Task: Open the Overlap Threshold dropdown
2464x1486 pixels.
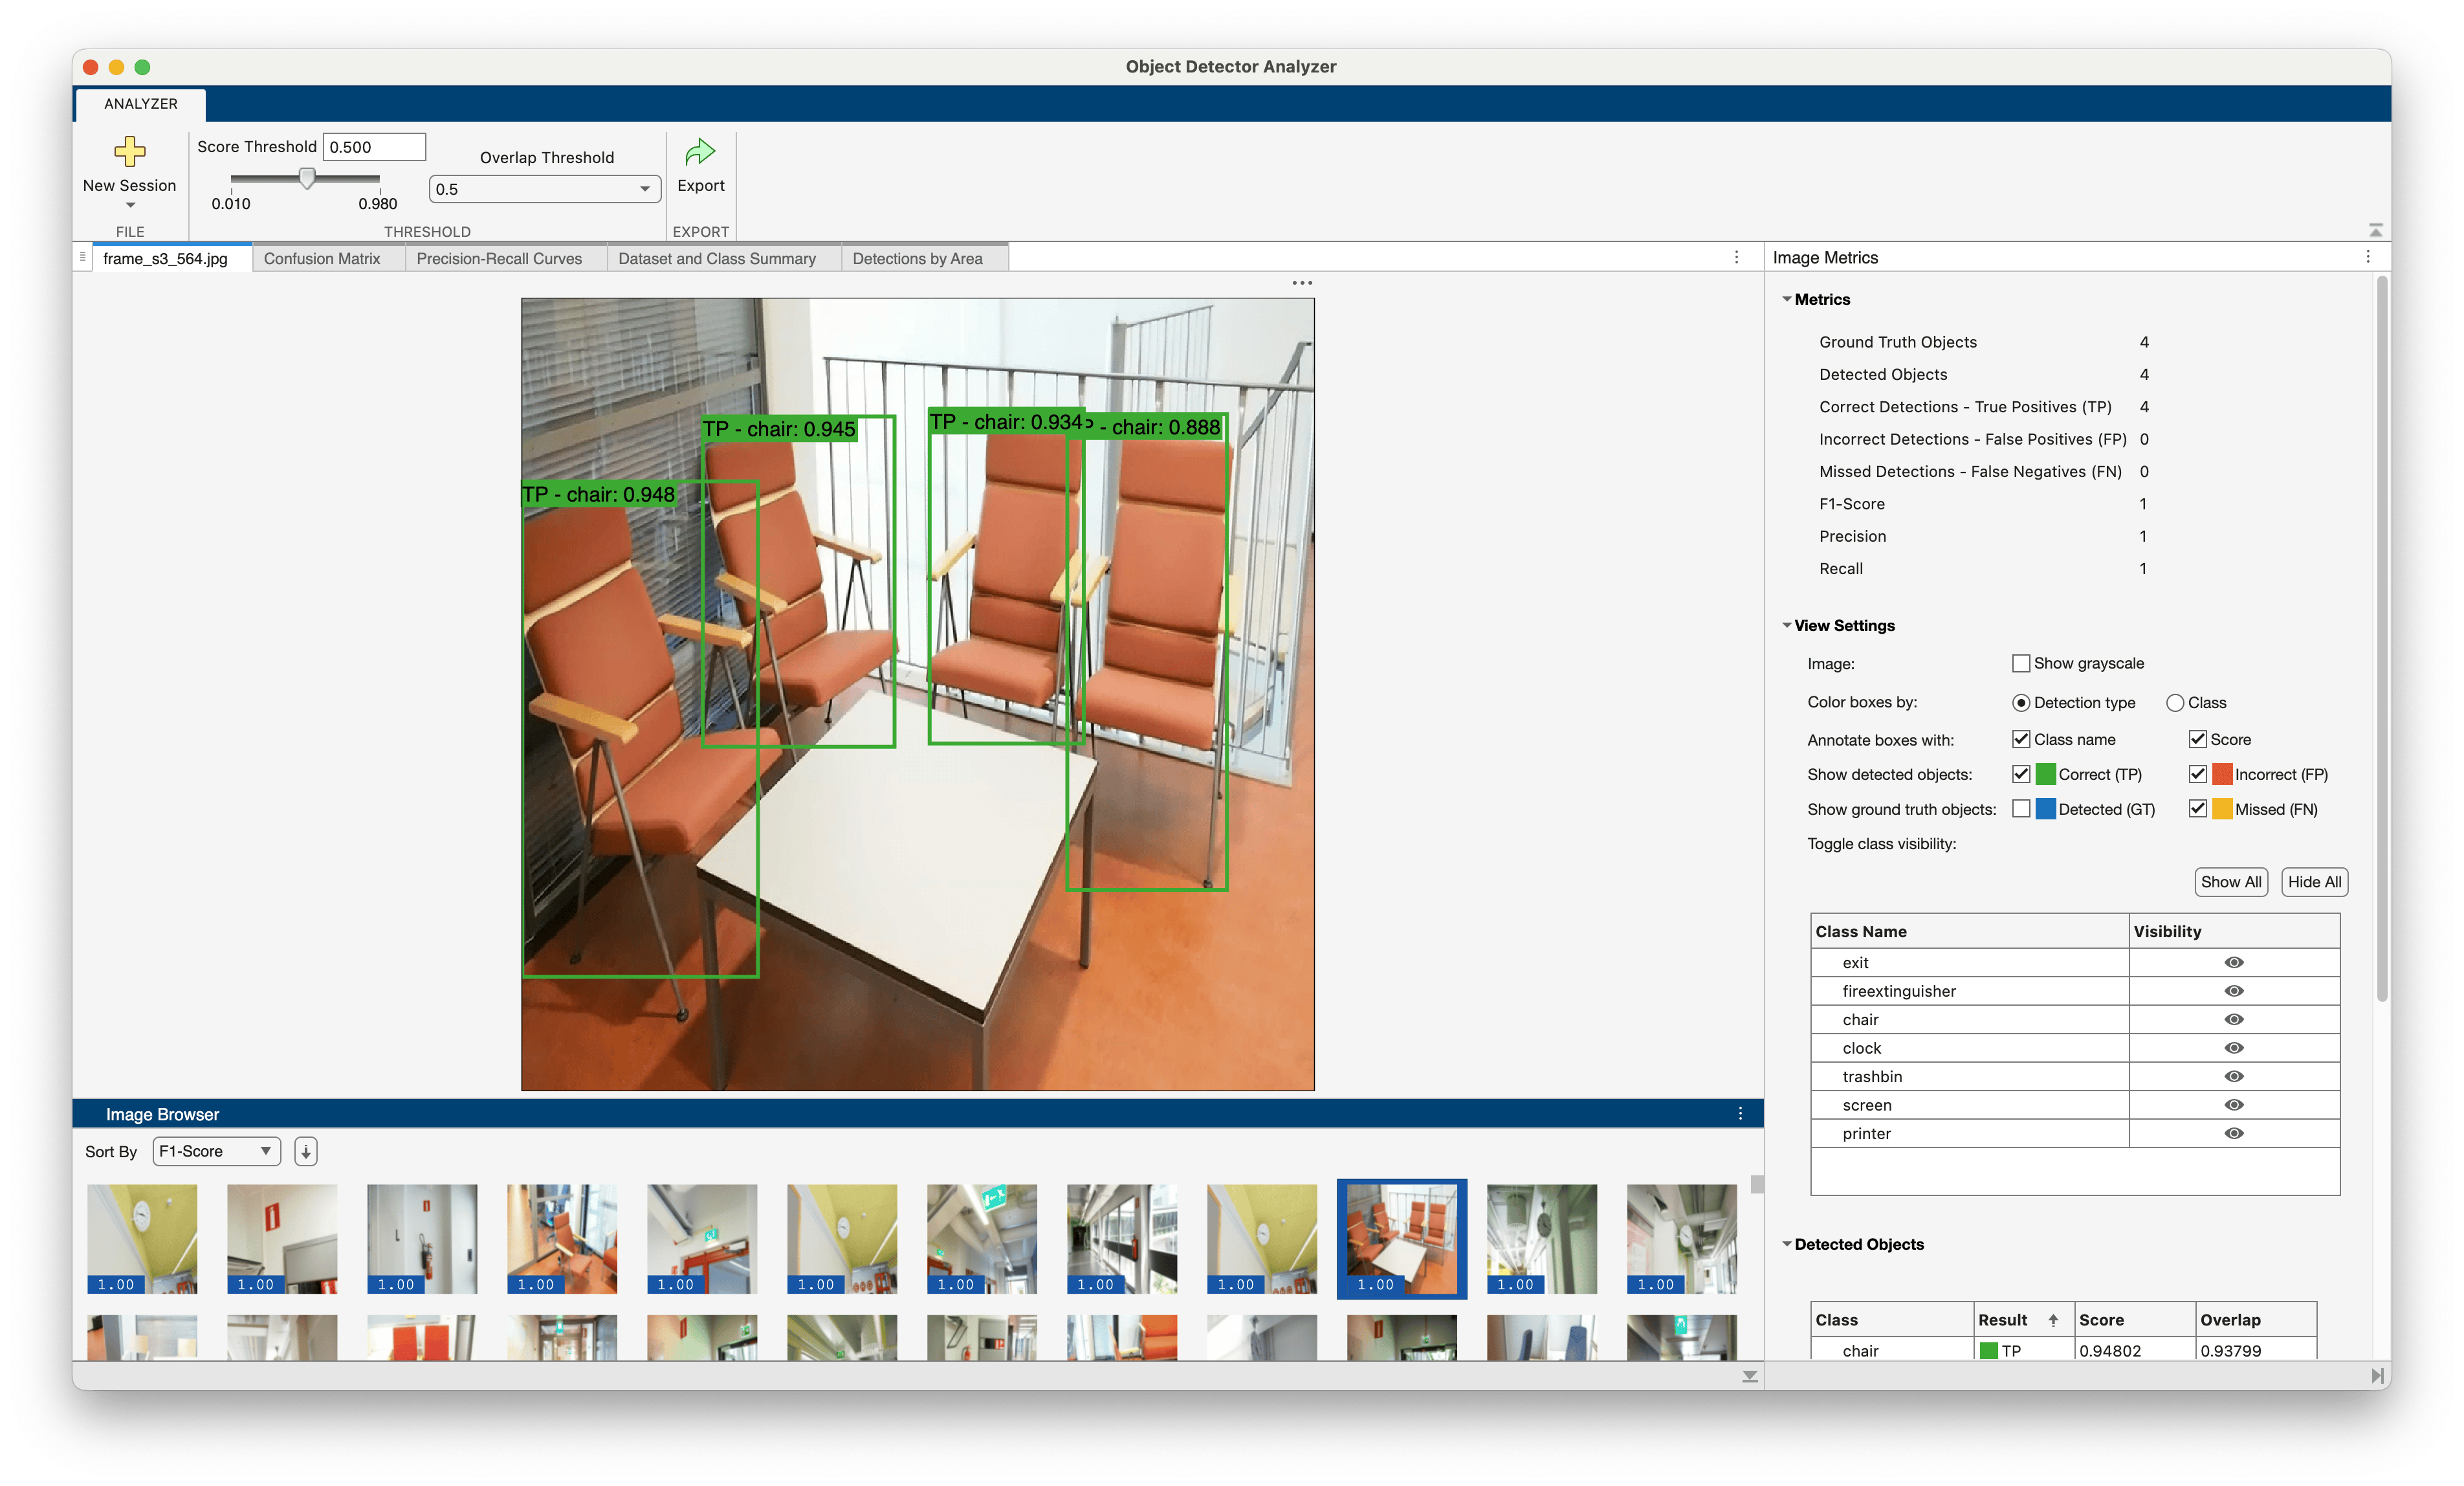Action: tap(545, 189)
